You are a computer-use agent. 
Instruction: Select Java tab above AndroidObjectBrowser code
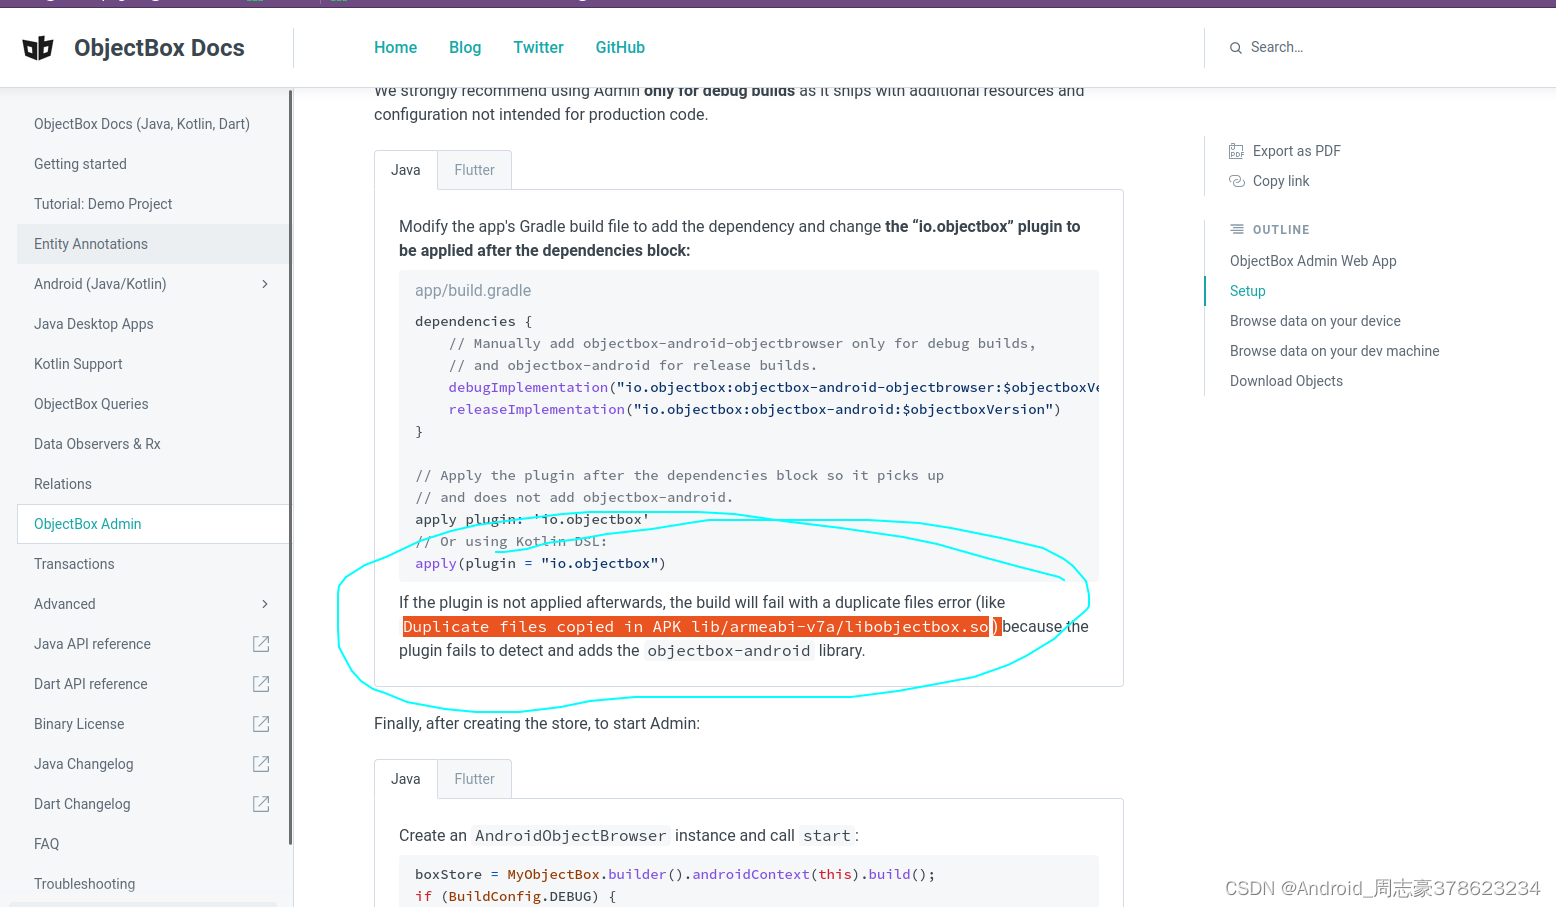(405, 779)
